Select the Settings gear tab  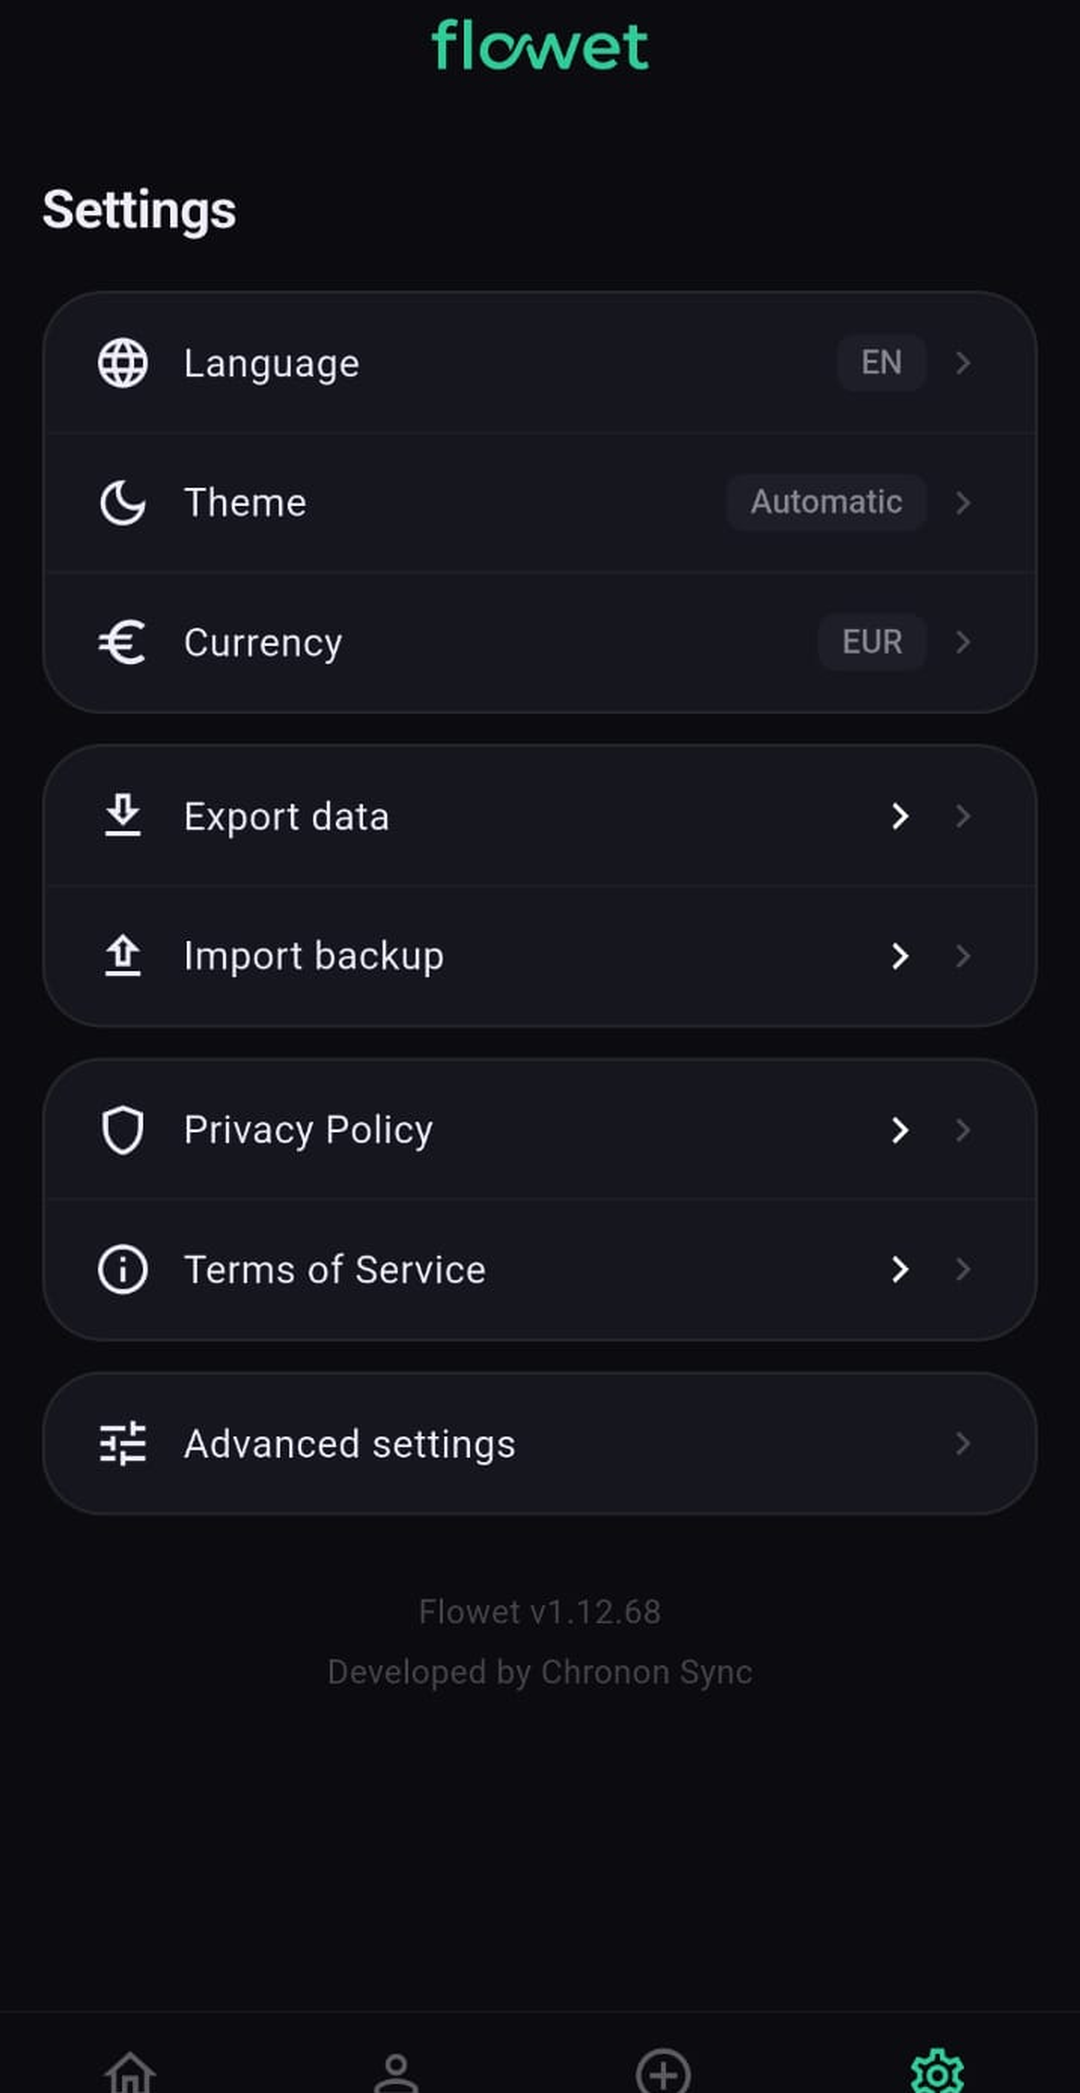tap(937, 2072)
